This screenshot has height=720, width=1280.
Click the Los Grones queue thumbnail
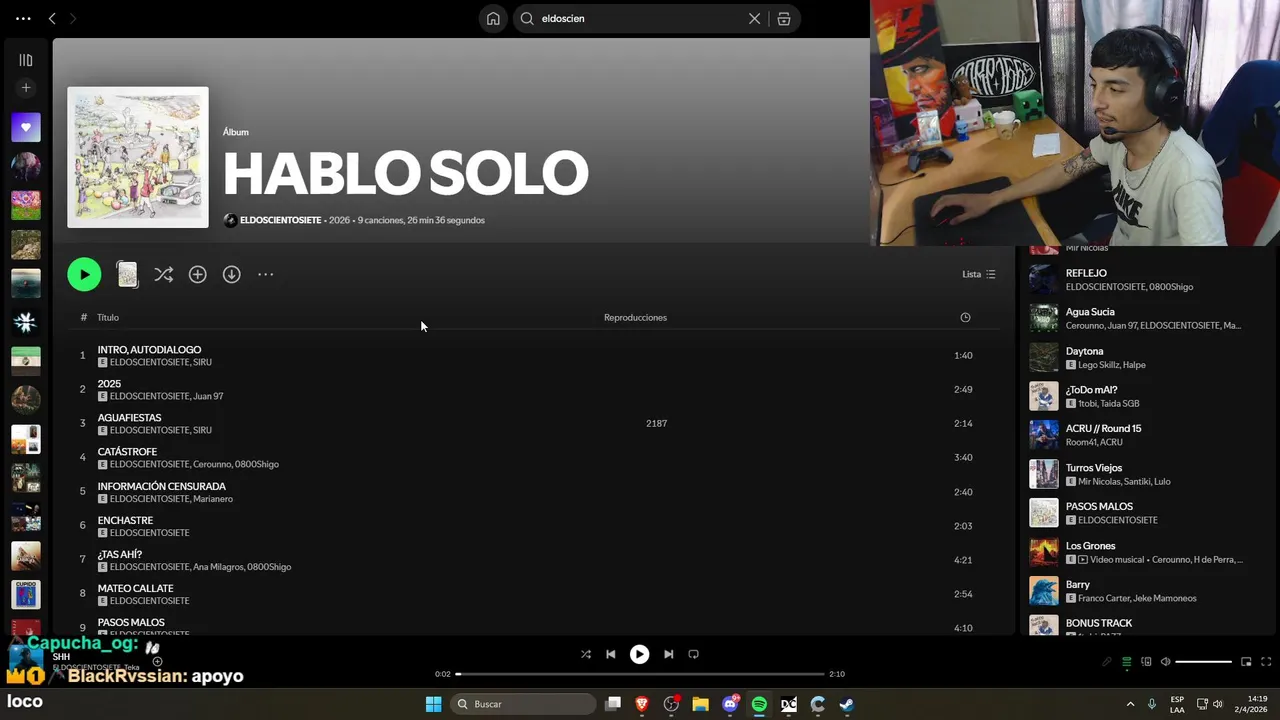(x=1044, y=552)
